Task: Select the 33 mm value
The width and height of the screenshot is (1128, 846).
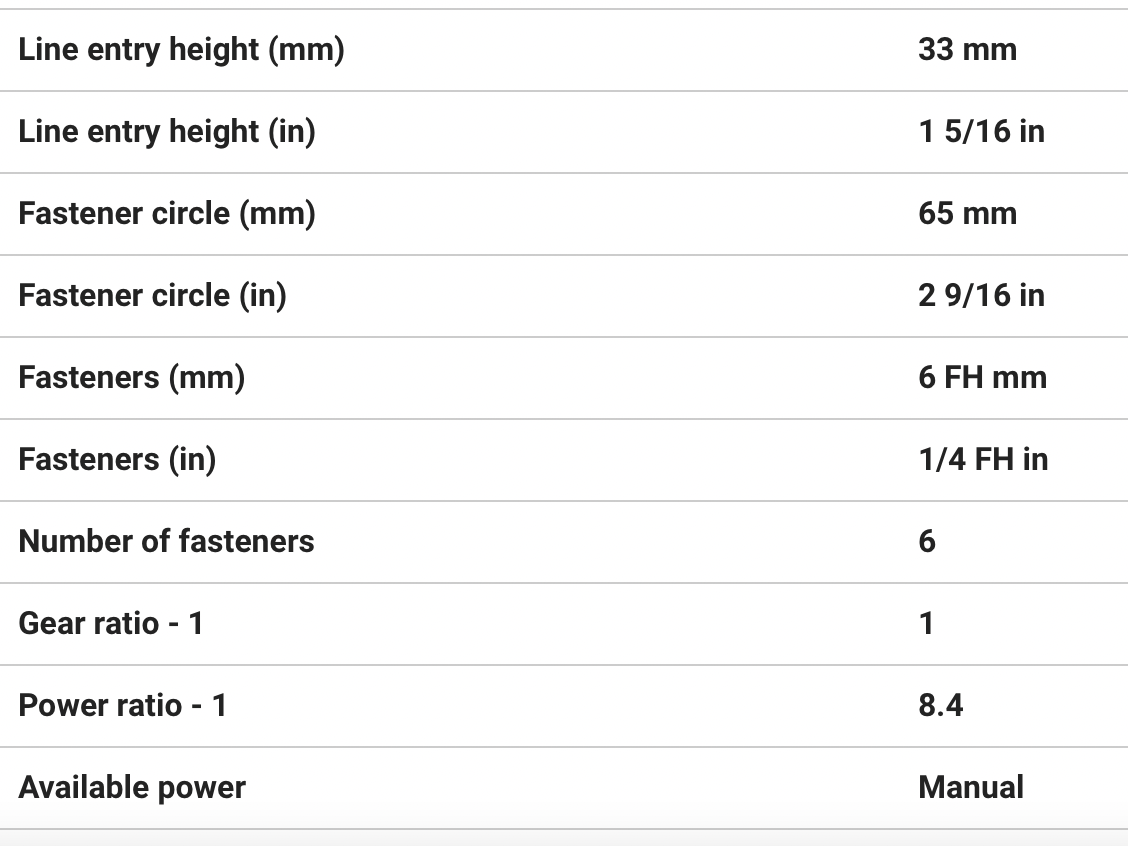Action: [967, 49]
